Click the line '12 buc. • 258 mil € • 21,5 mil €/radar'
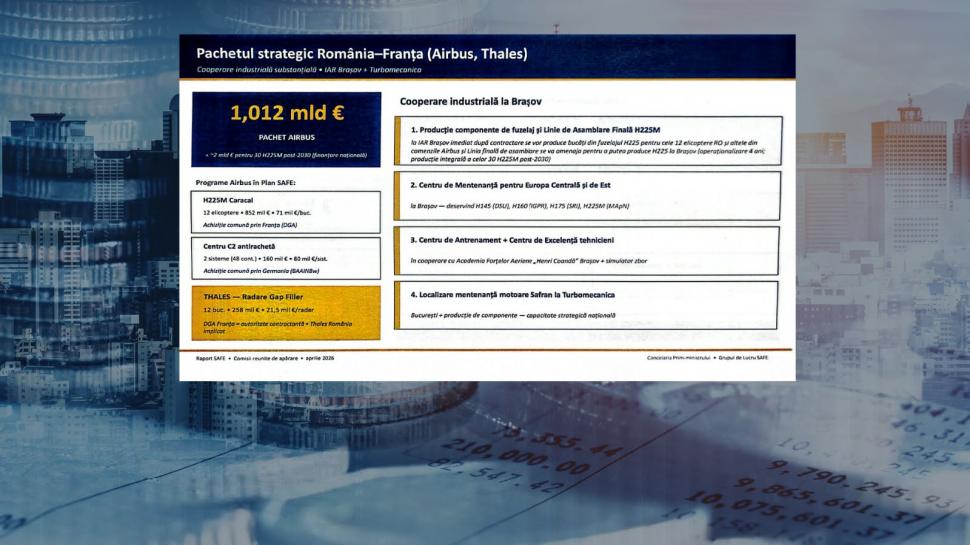 click(x=259, y=310)
